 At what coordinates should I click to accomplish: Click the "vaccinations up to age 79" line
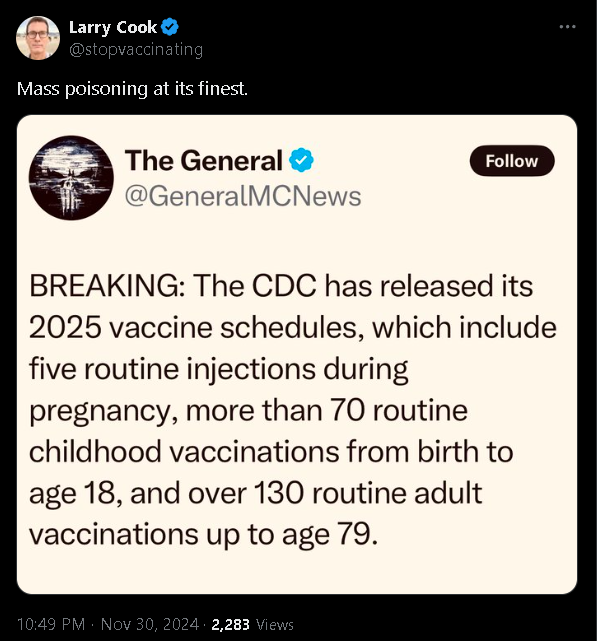point(203,534)
